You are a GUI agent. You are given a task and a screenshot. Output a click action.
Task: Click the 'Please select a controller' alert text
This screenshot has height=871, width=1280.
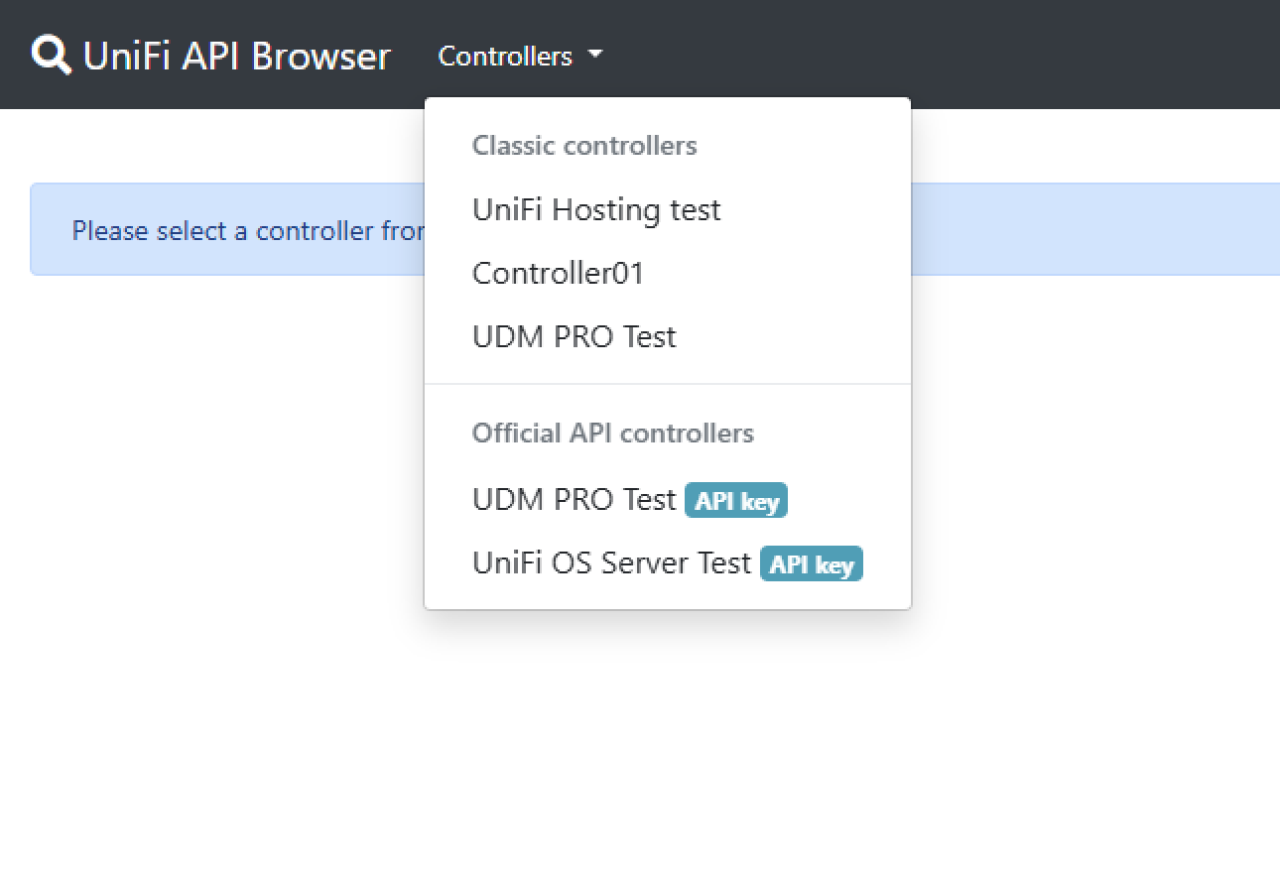[x=248, y=231]
